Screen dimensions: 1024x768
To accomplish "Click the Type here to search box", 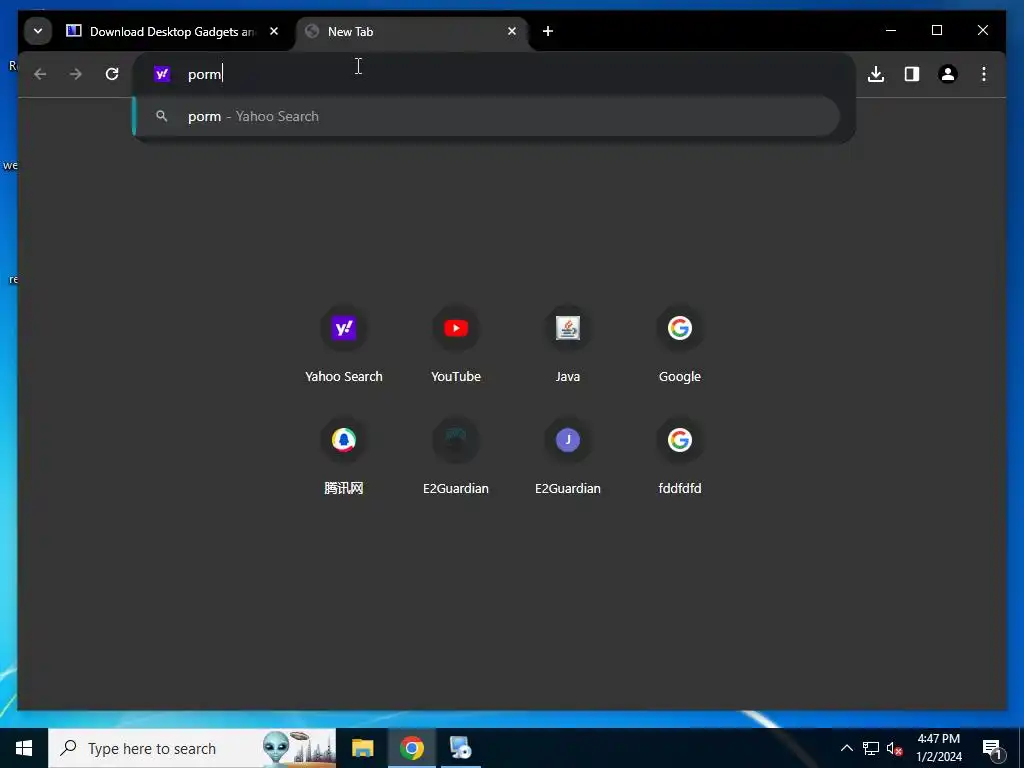I will click(192, 748).
